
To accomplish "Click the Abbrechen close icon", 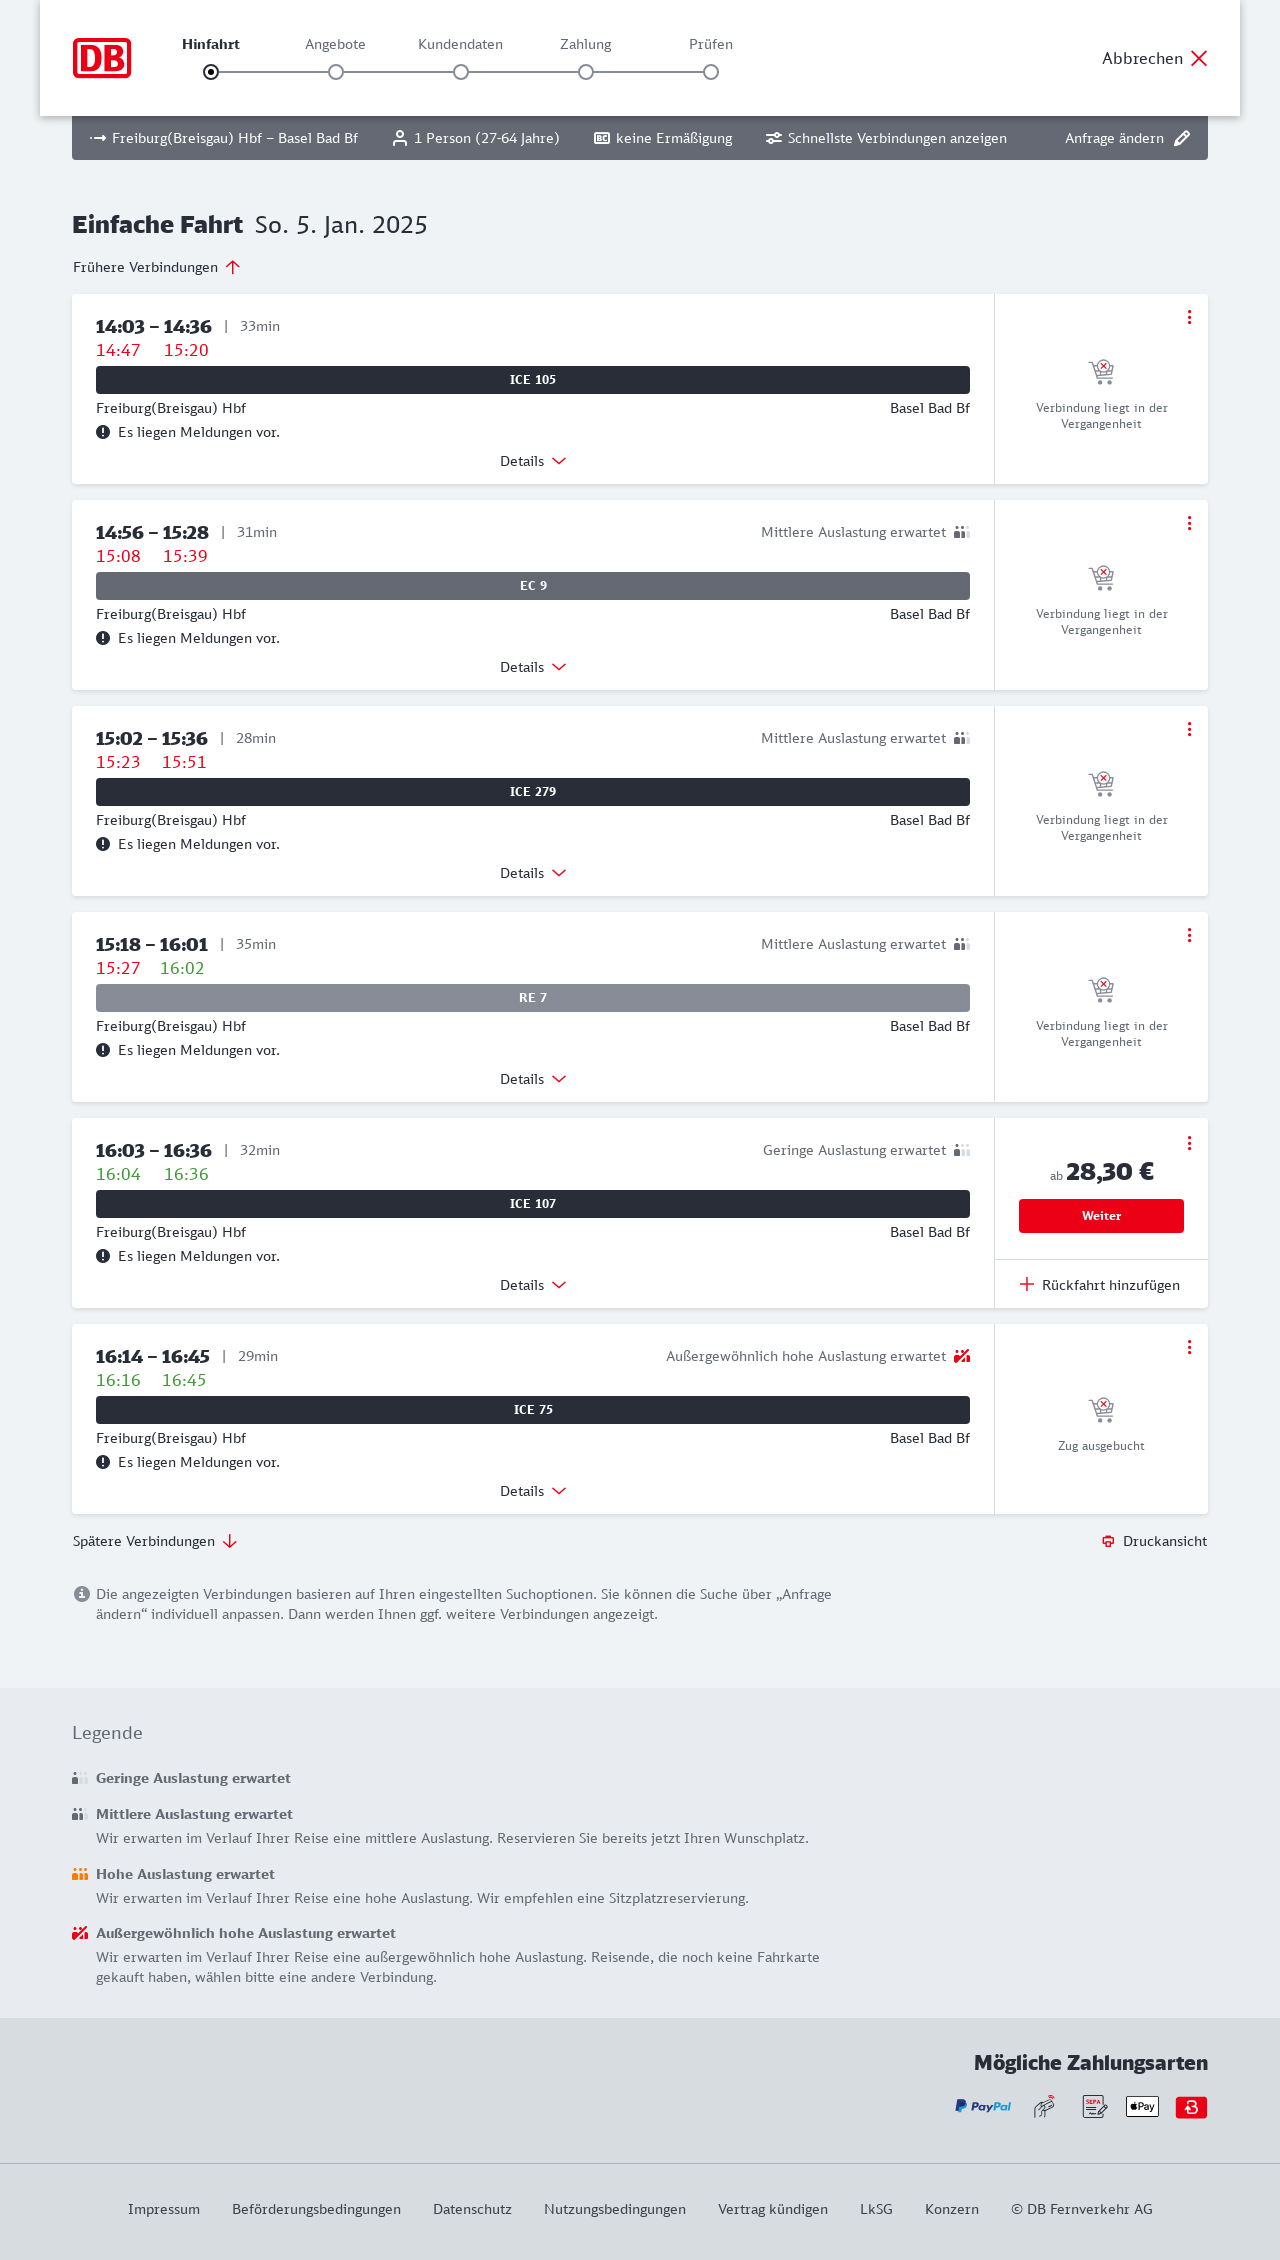I will pyautogui.click(x=1199, y=58).
